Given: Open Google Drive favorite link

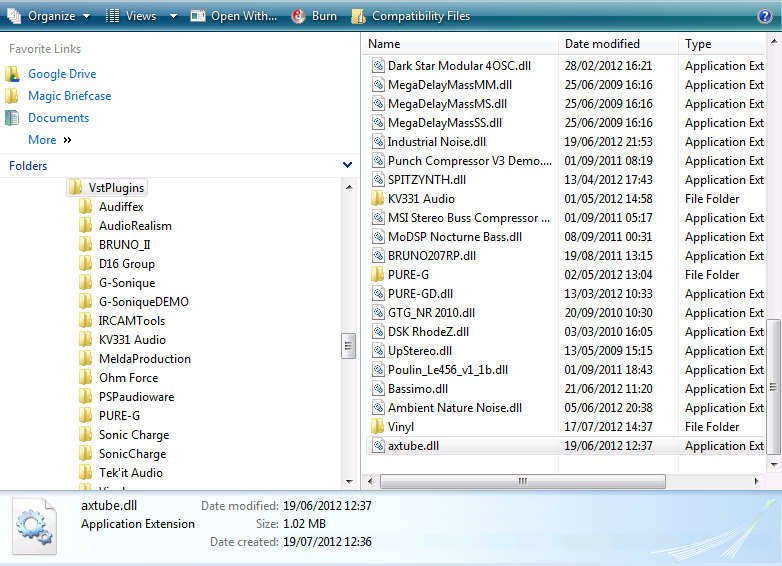Looking at the screenshot, I should [x=62, y=74].
